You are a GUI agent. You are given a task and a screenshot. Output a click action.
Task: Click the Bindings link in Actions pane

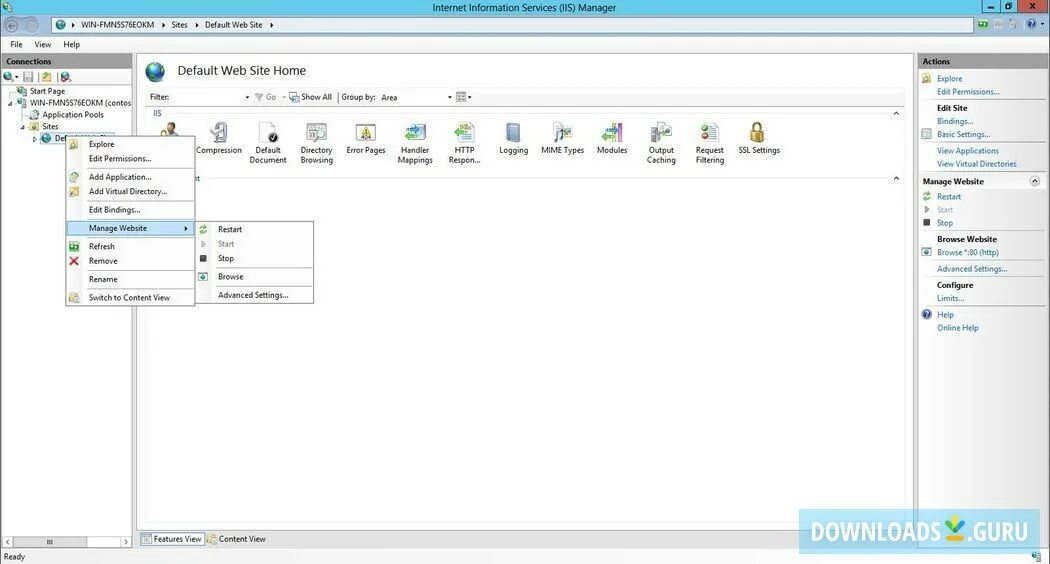[955, 121]
